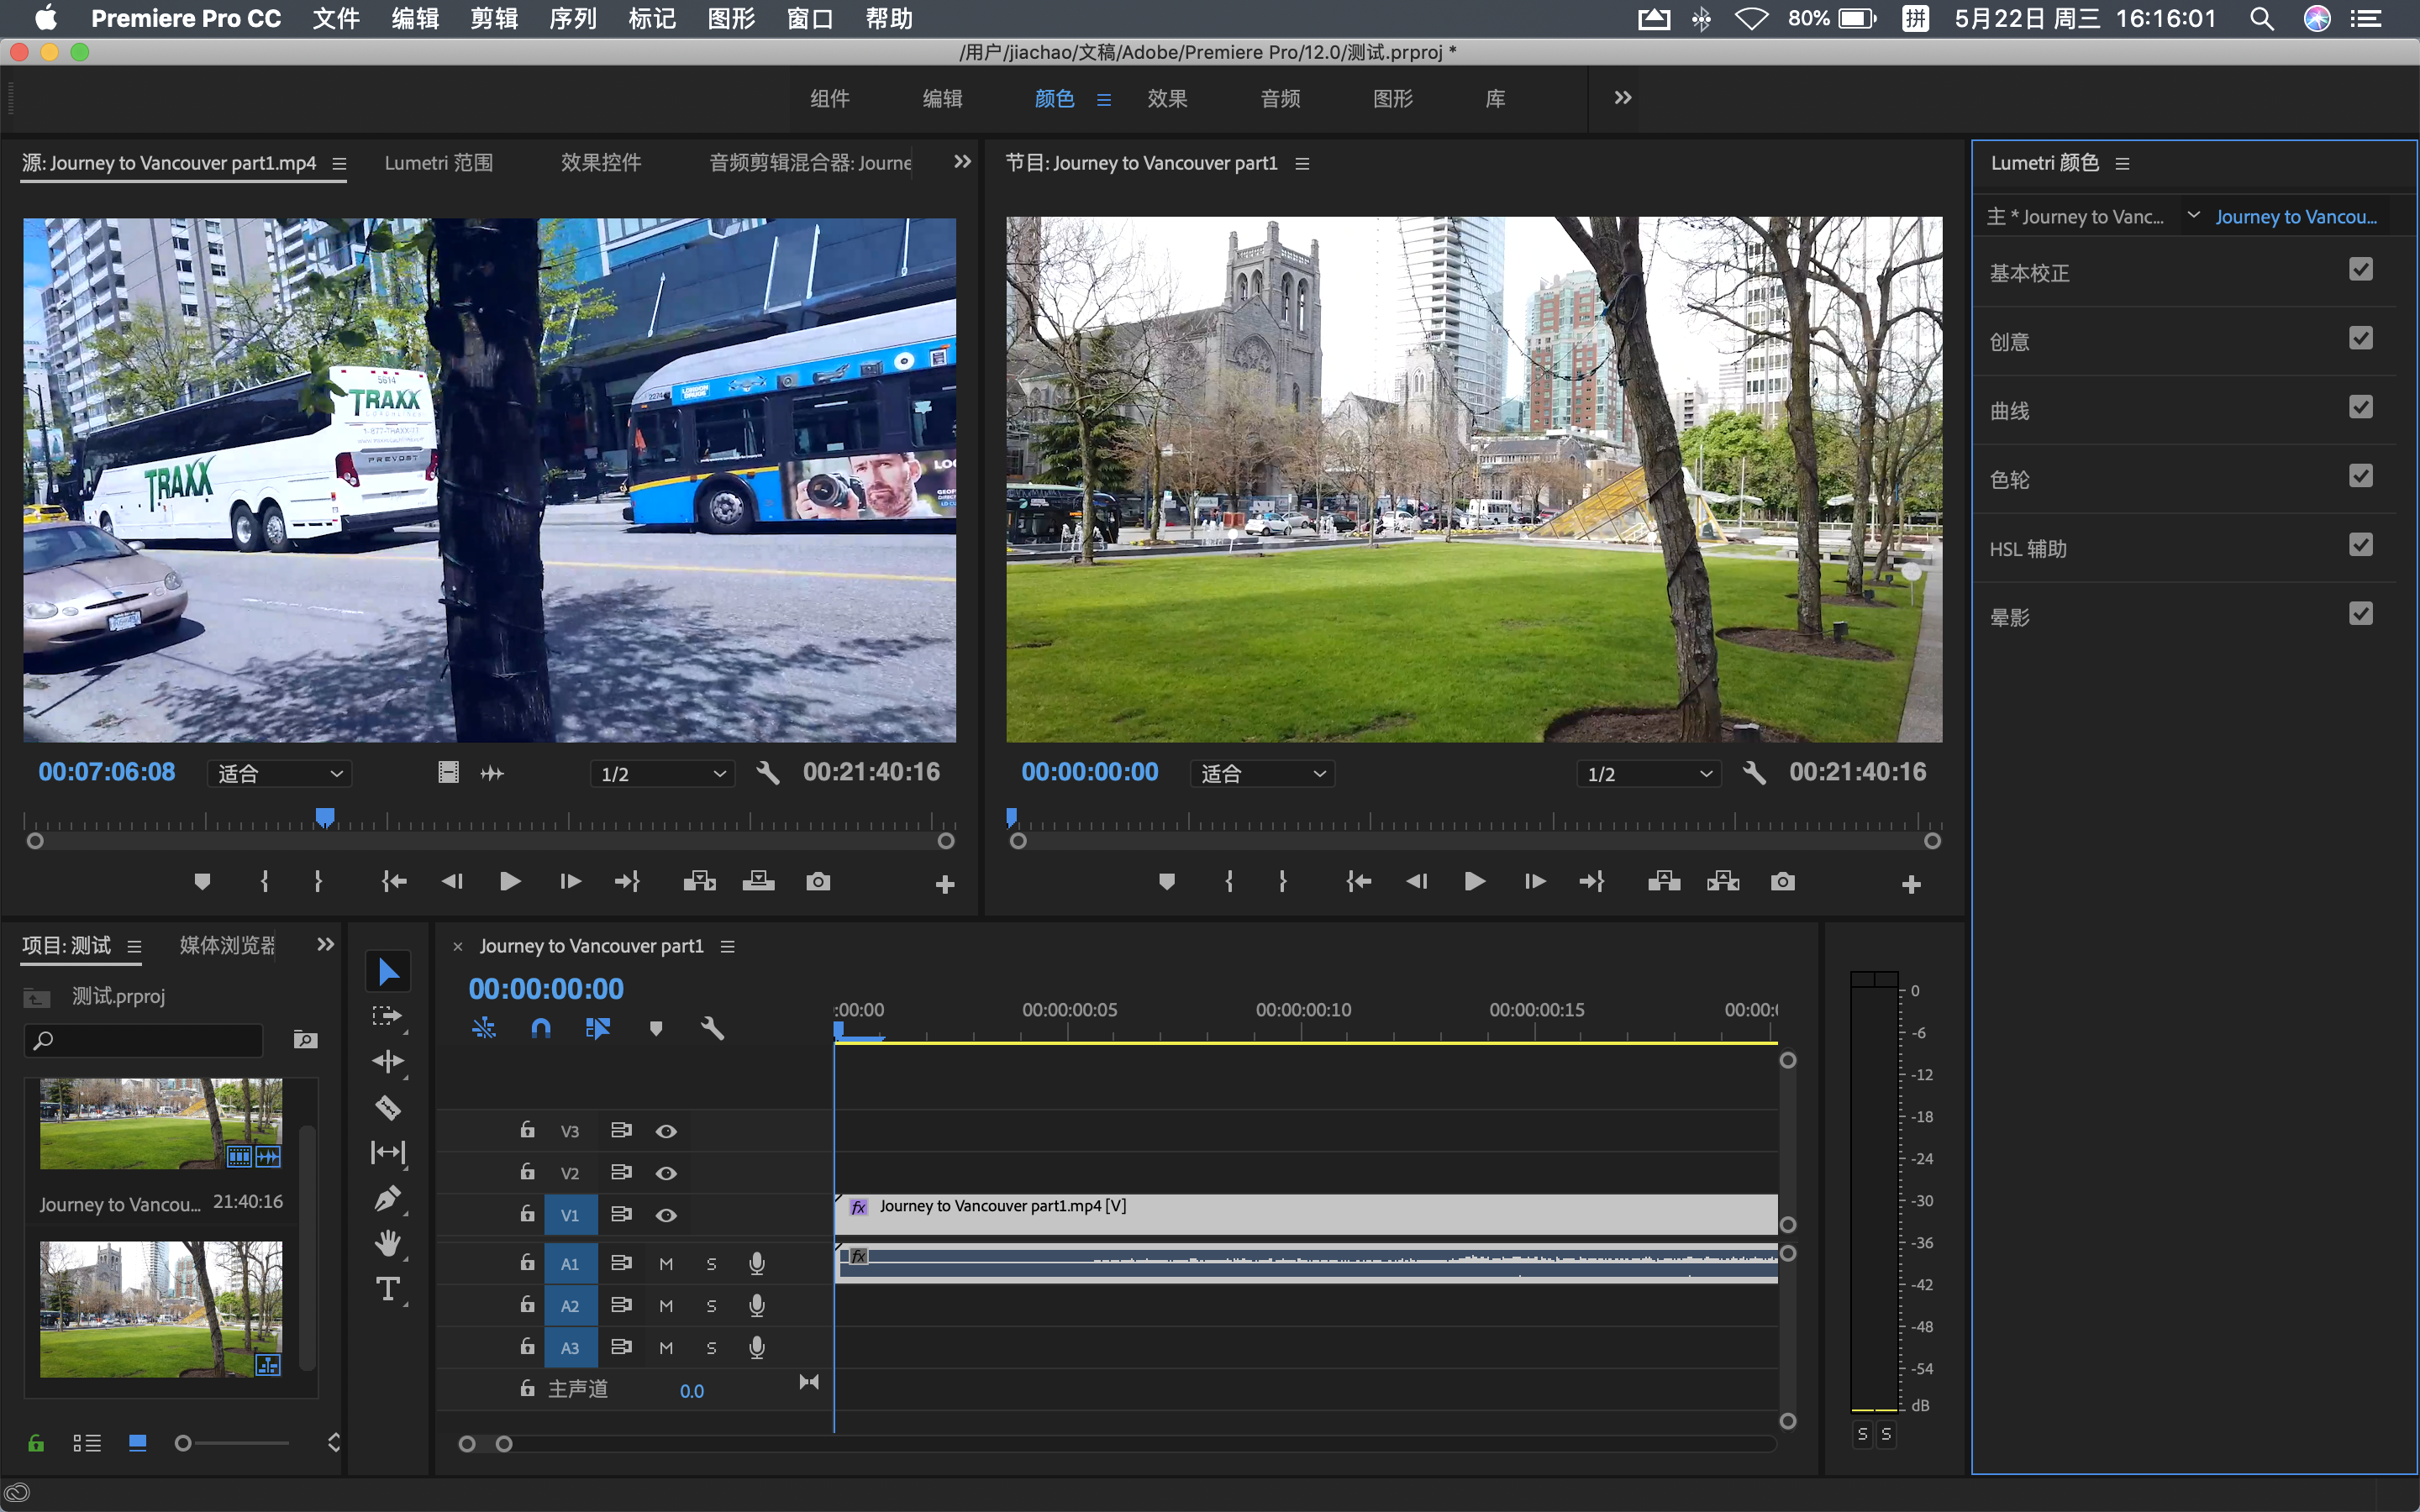Toggle timeline Snap magnet icon
The width and height of the screenshot is (2420, 1512).
540,1028
